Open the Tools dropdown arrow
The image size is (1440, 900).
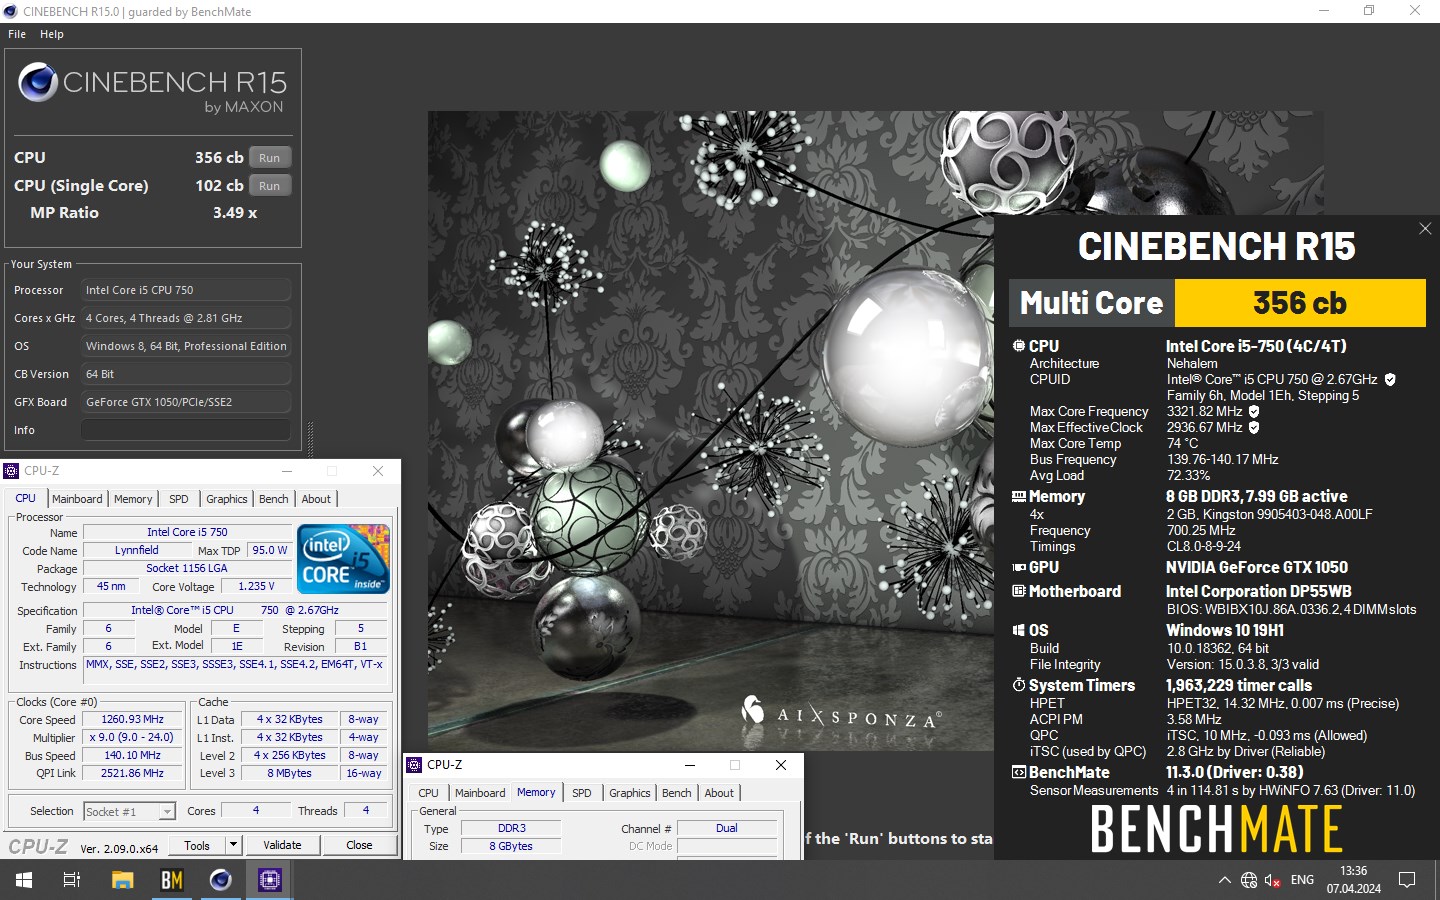(x=233, y=845)
